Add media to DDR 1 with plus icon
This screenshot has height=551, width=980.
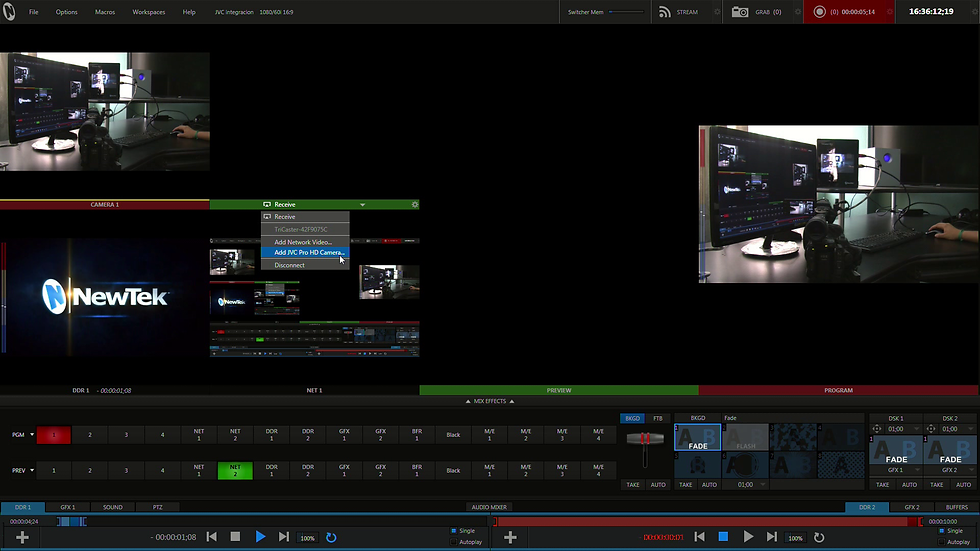click(x=22, y=537)
